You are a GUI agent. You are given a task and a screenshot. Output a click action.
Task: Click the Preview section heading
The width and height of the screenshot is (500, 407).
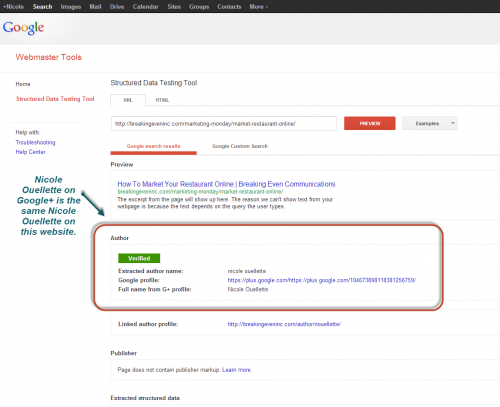point(122,165)
